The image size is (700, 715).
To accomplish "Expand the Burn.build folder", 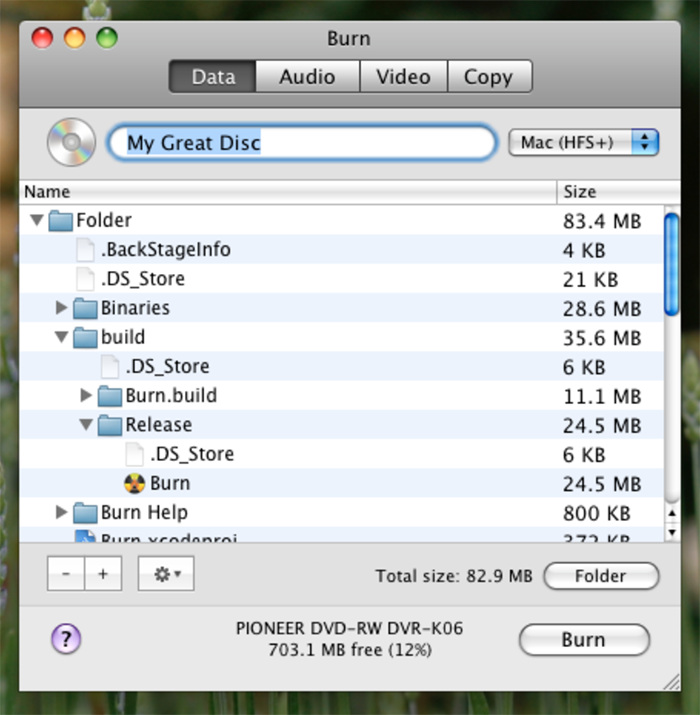I will pyautogui.click(x=87, y=396).
